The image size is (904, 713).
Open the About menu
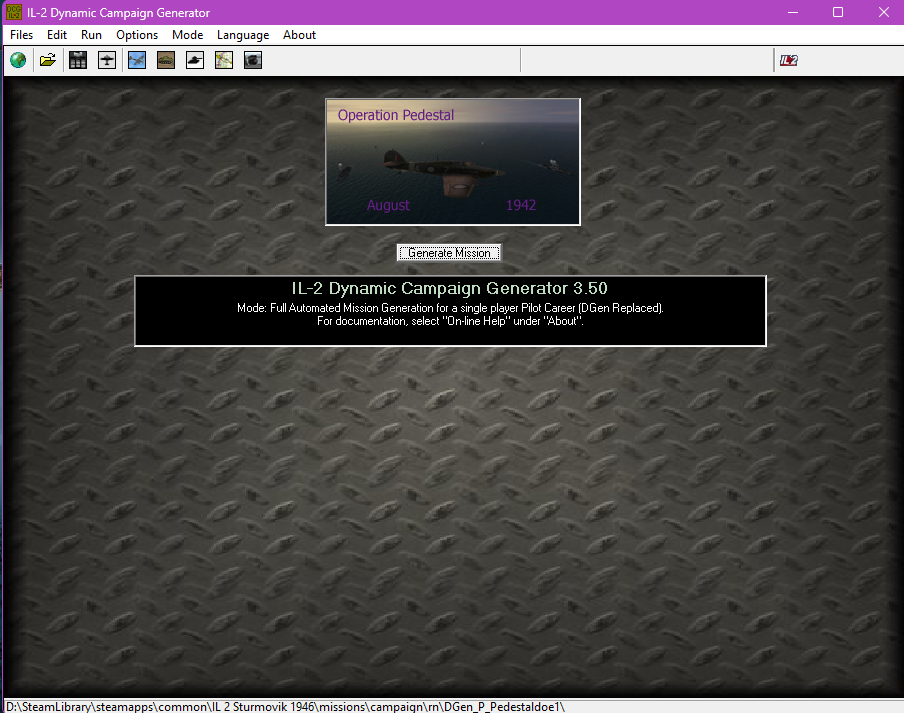(x=299, y=35)
